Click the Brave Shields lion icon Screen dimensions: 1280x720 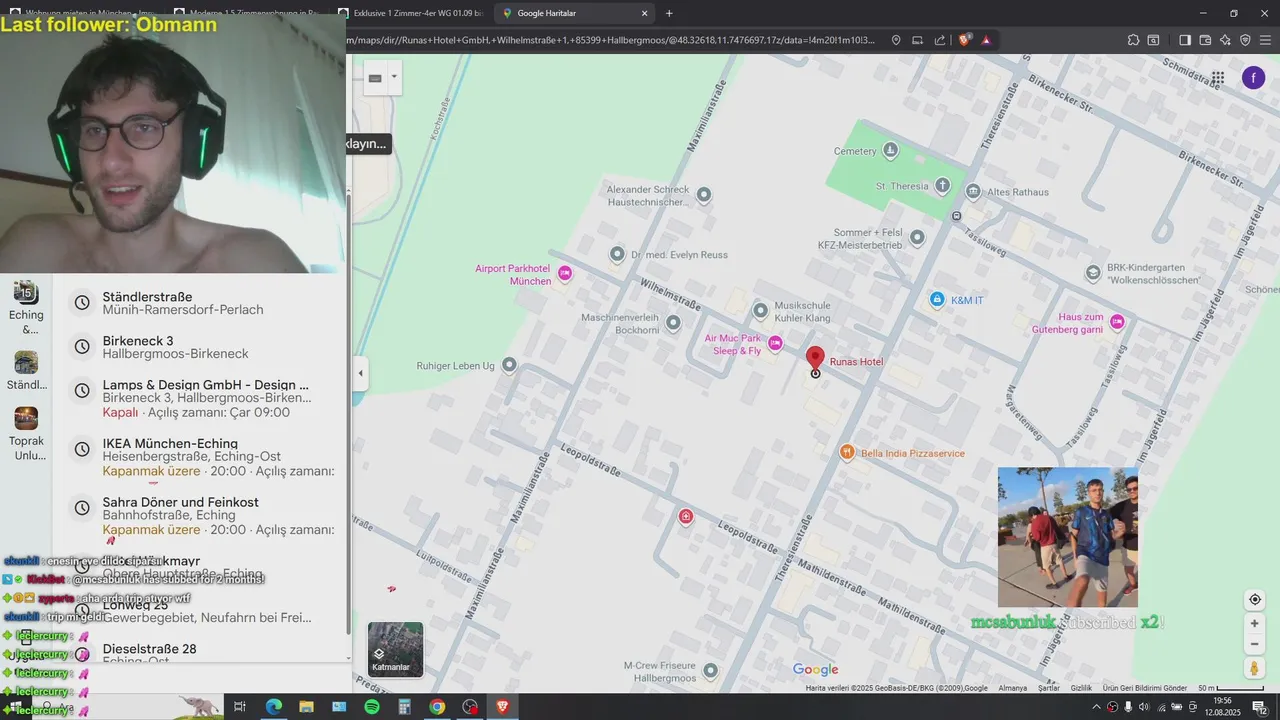[x=964, y=40]
